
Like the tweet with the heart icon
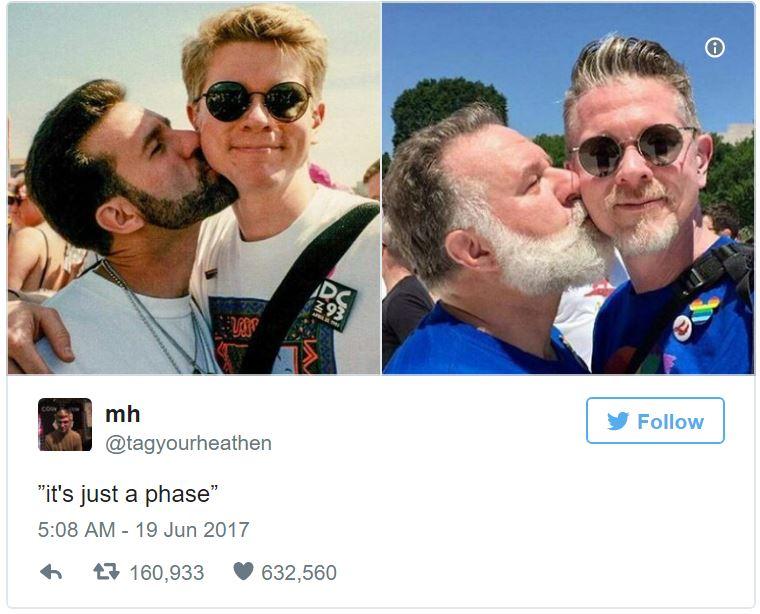tap(243, 571)
